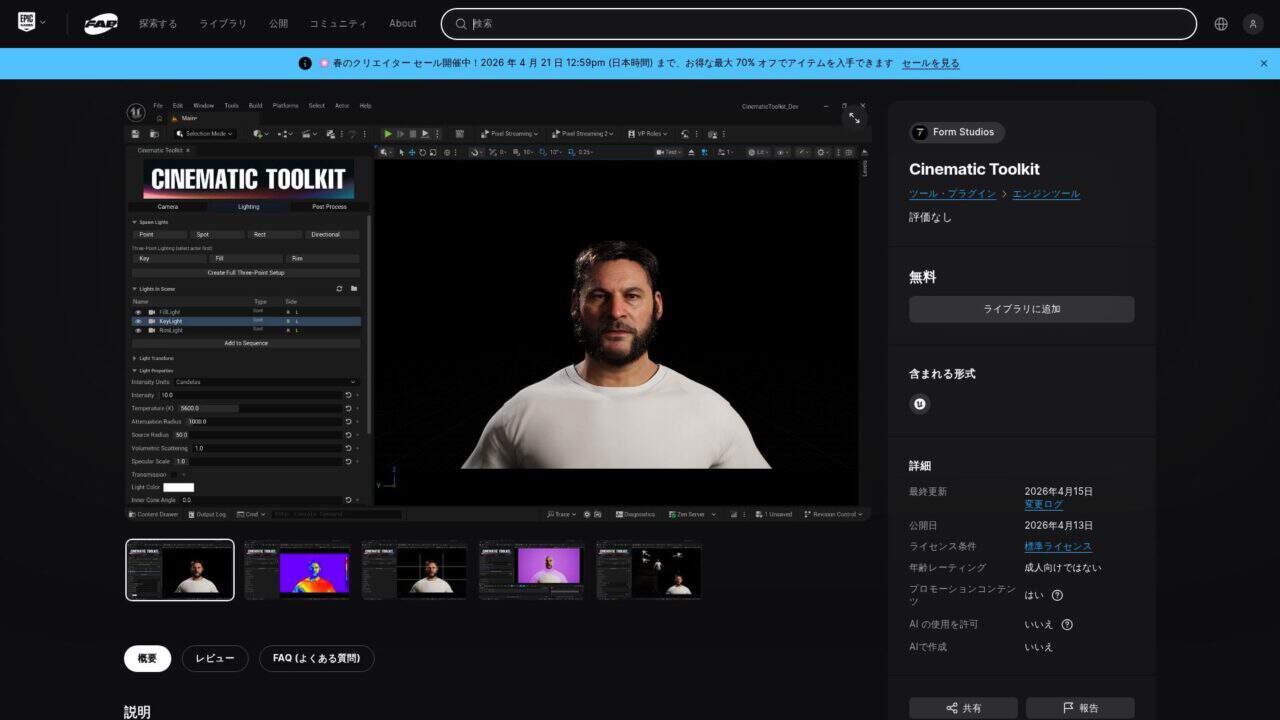1280x720 pixels.
Task: Open the globe language selector
Action: click(1221, 24)
